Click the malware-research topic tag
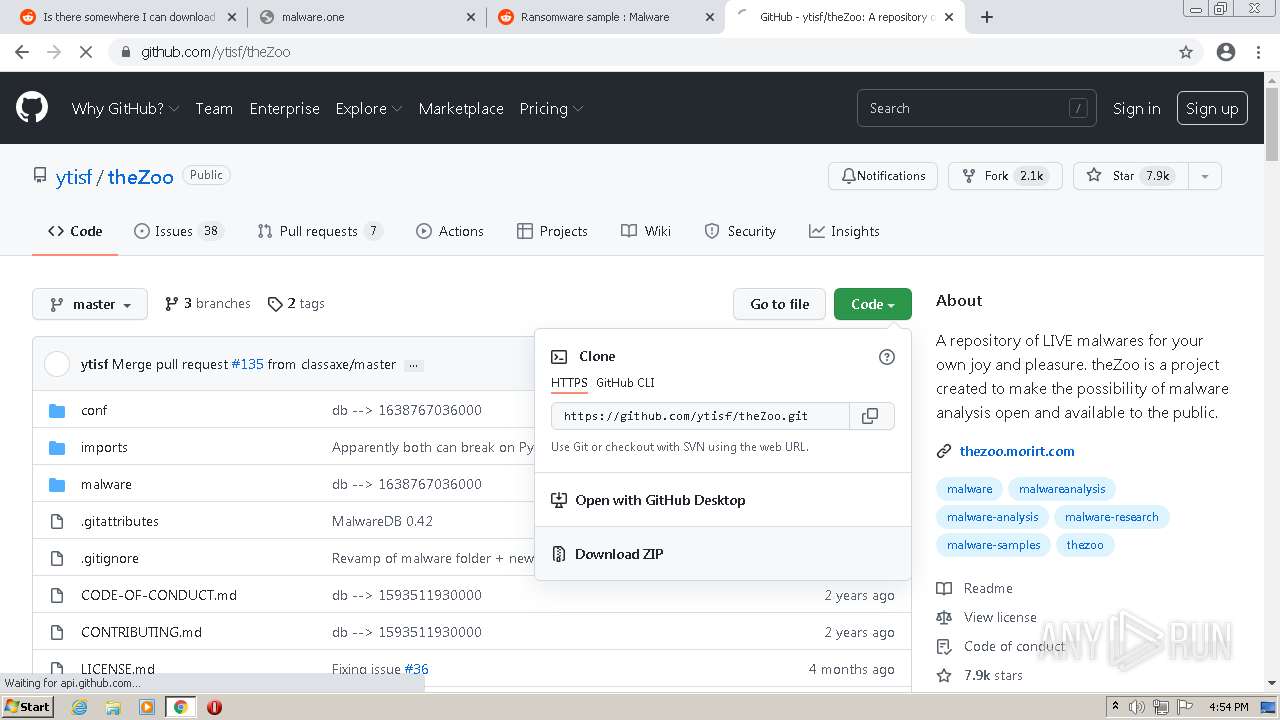Image resolution: width=1280 pixels, height=720 pixels. 1112,517
